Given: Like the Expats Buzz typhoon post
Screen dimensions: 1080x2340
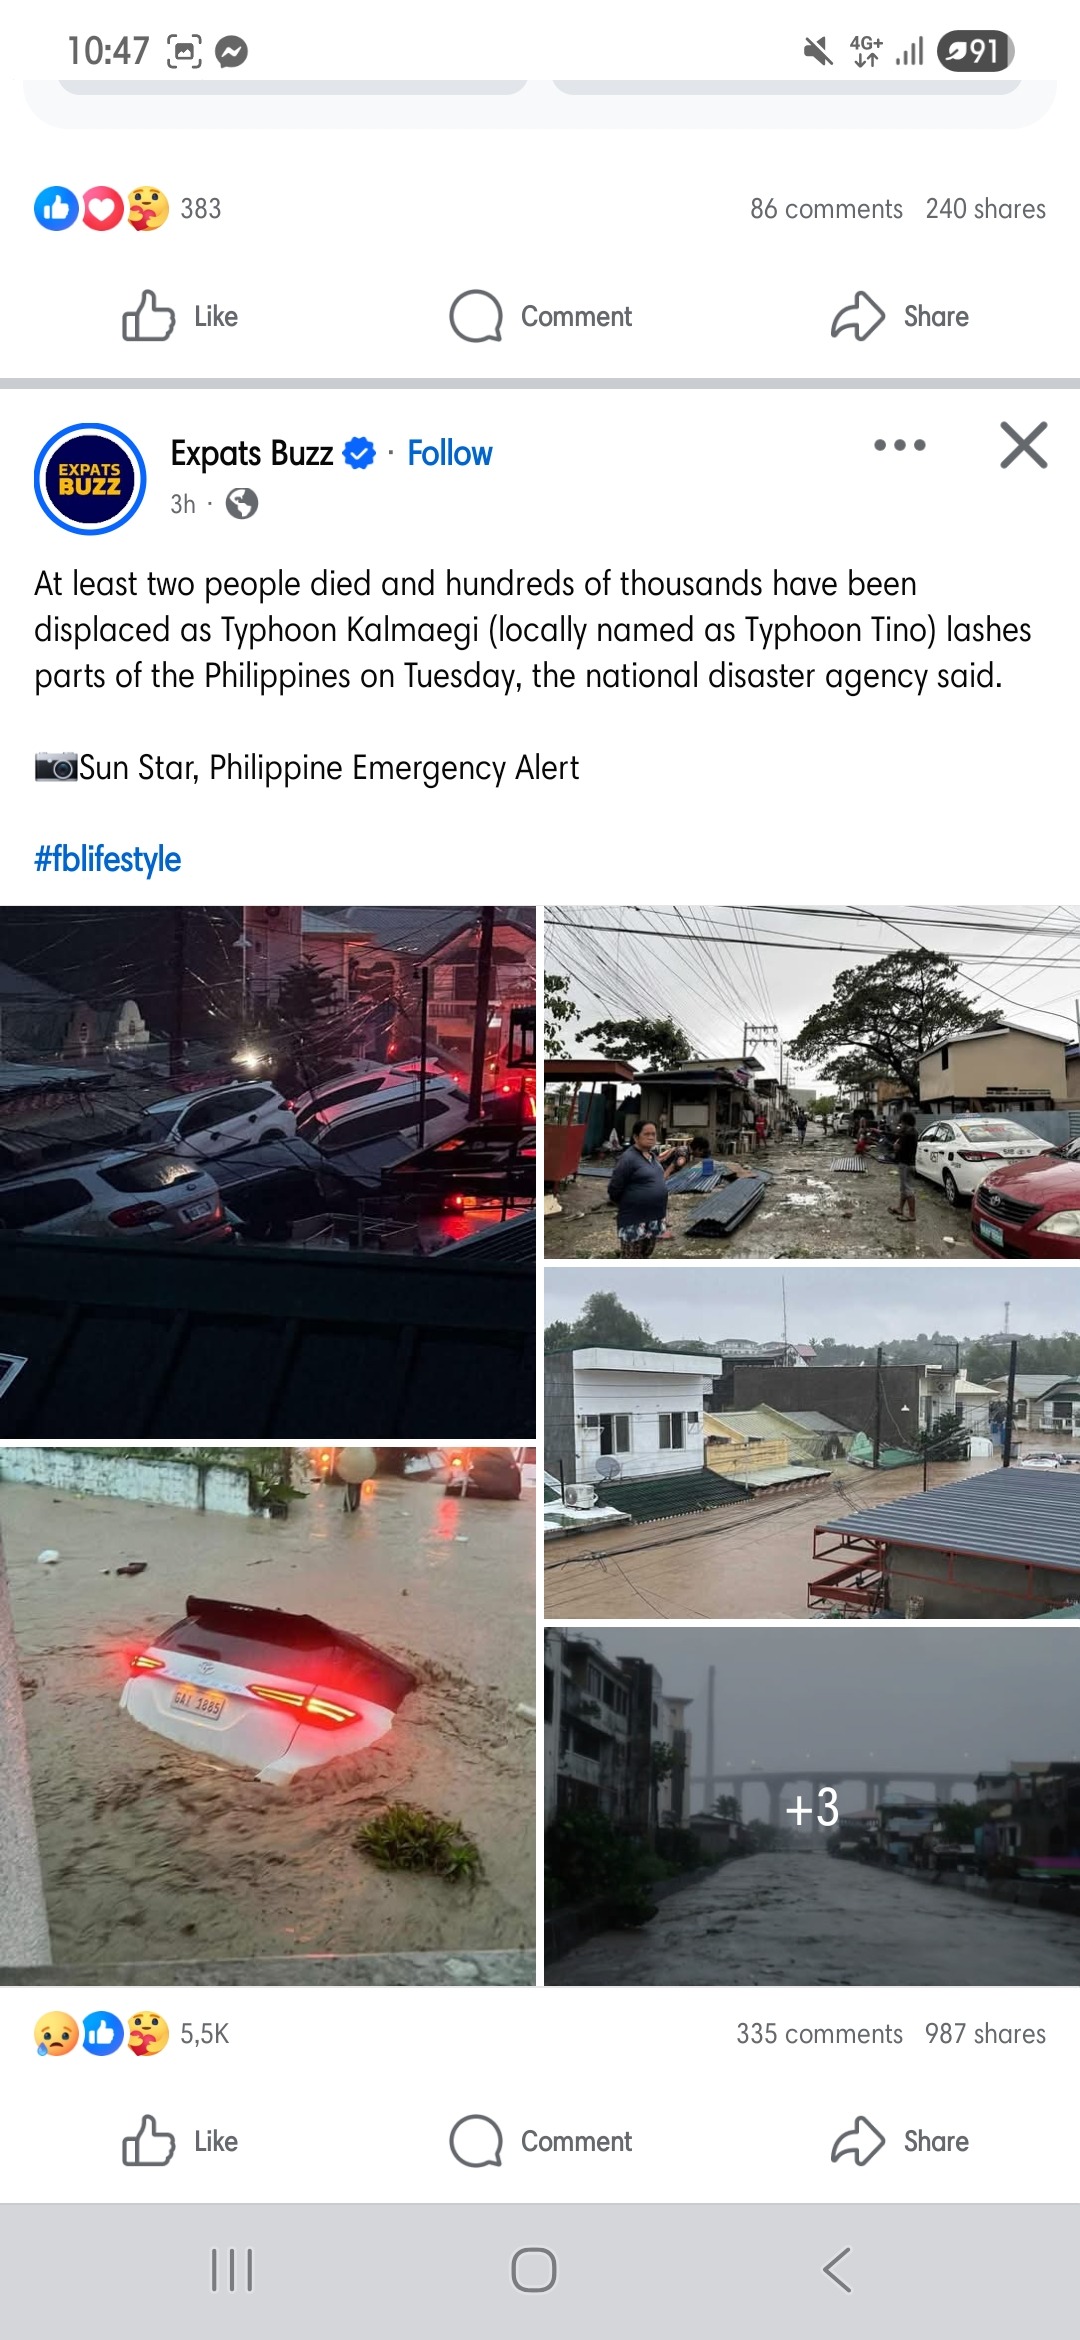Looking at the screenshot, I should 180,2141.
